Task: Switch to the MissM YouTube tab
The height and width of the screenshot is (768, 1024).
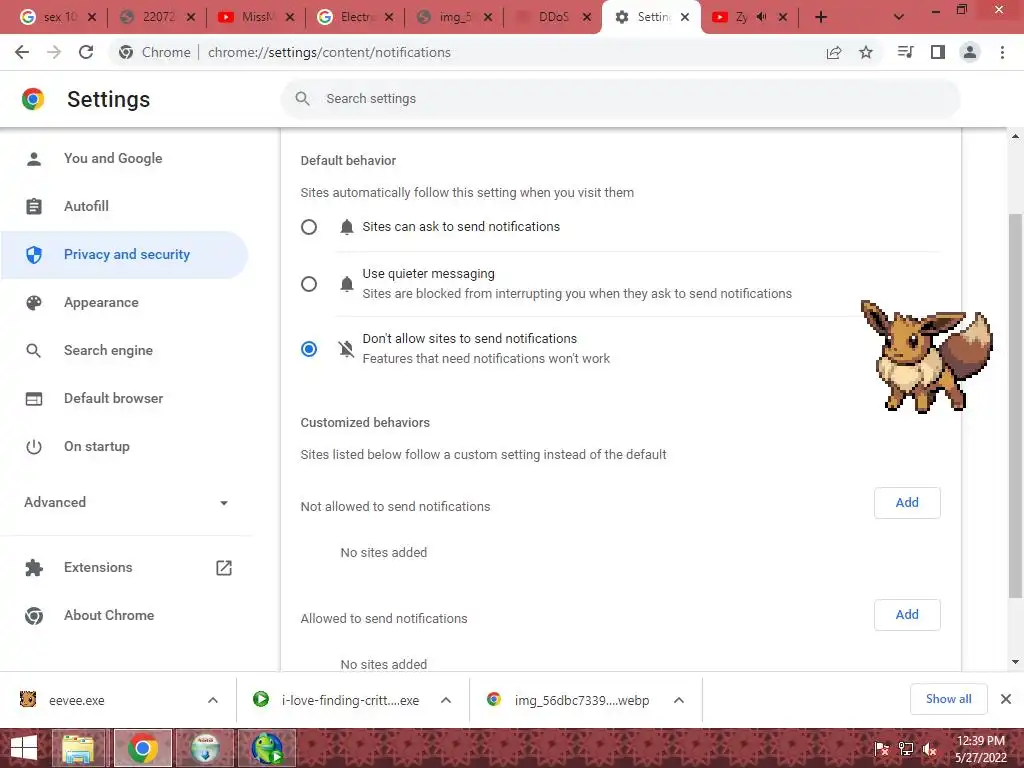Action: (x=257, y=17)
